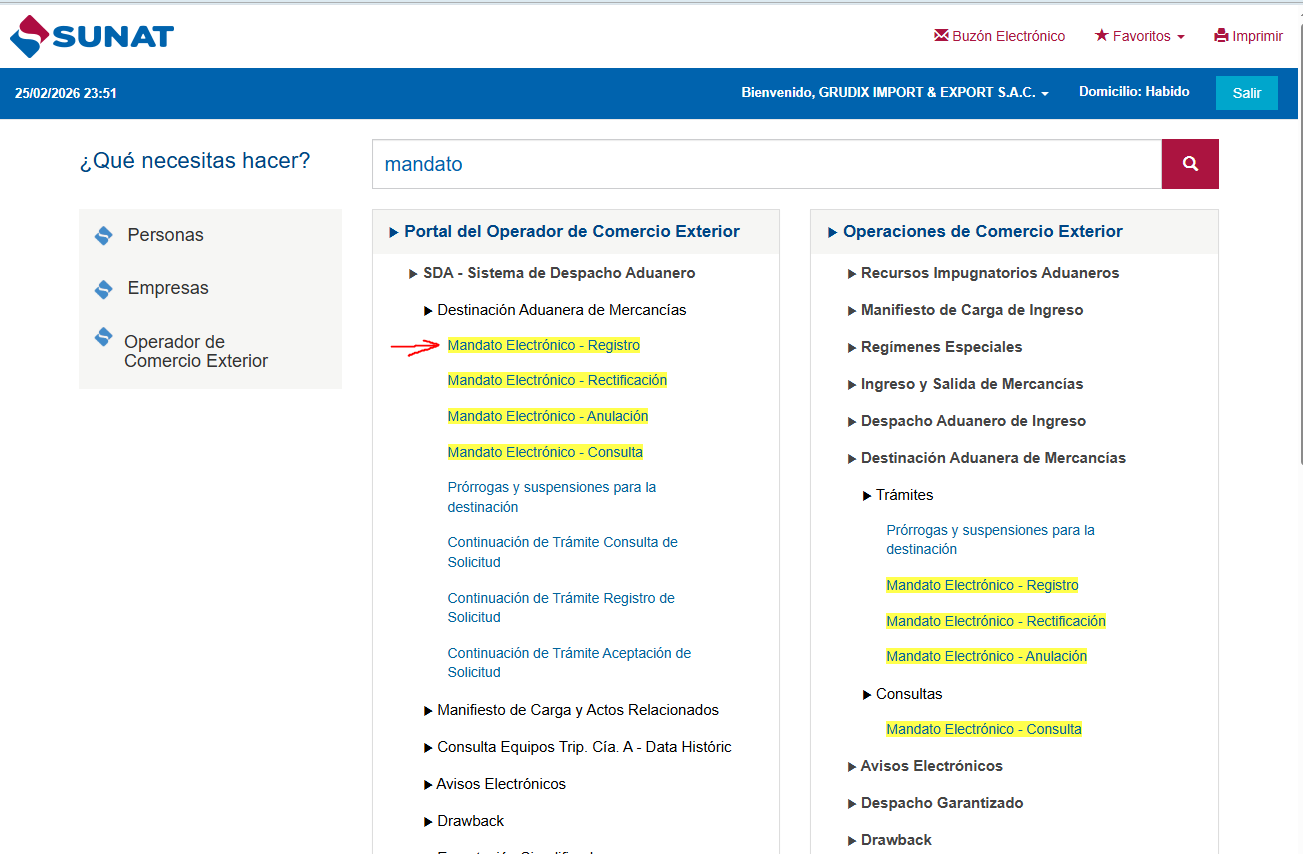Click the Imprimir link

tap(1248, 36)
